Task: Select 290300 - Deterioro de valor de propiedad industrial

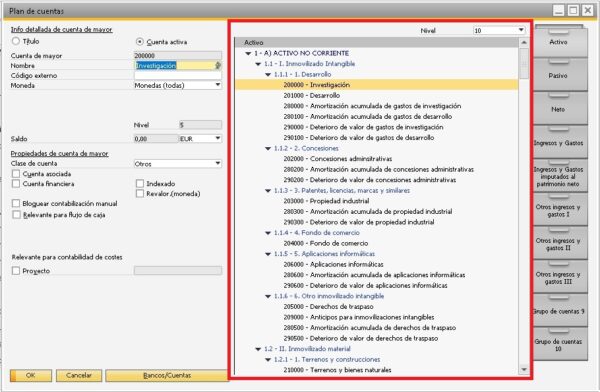Action: tap(359, 222)
